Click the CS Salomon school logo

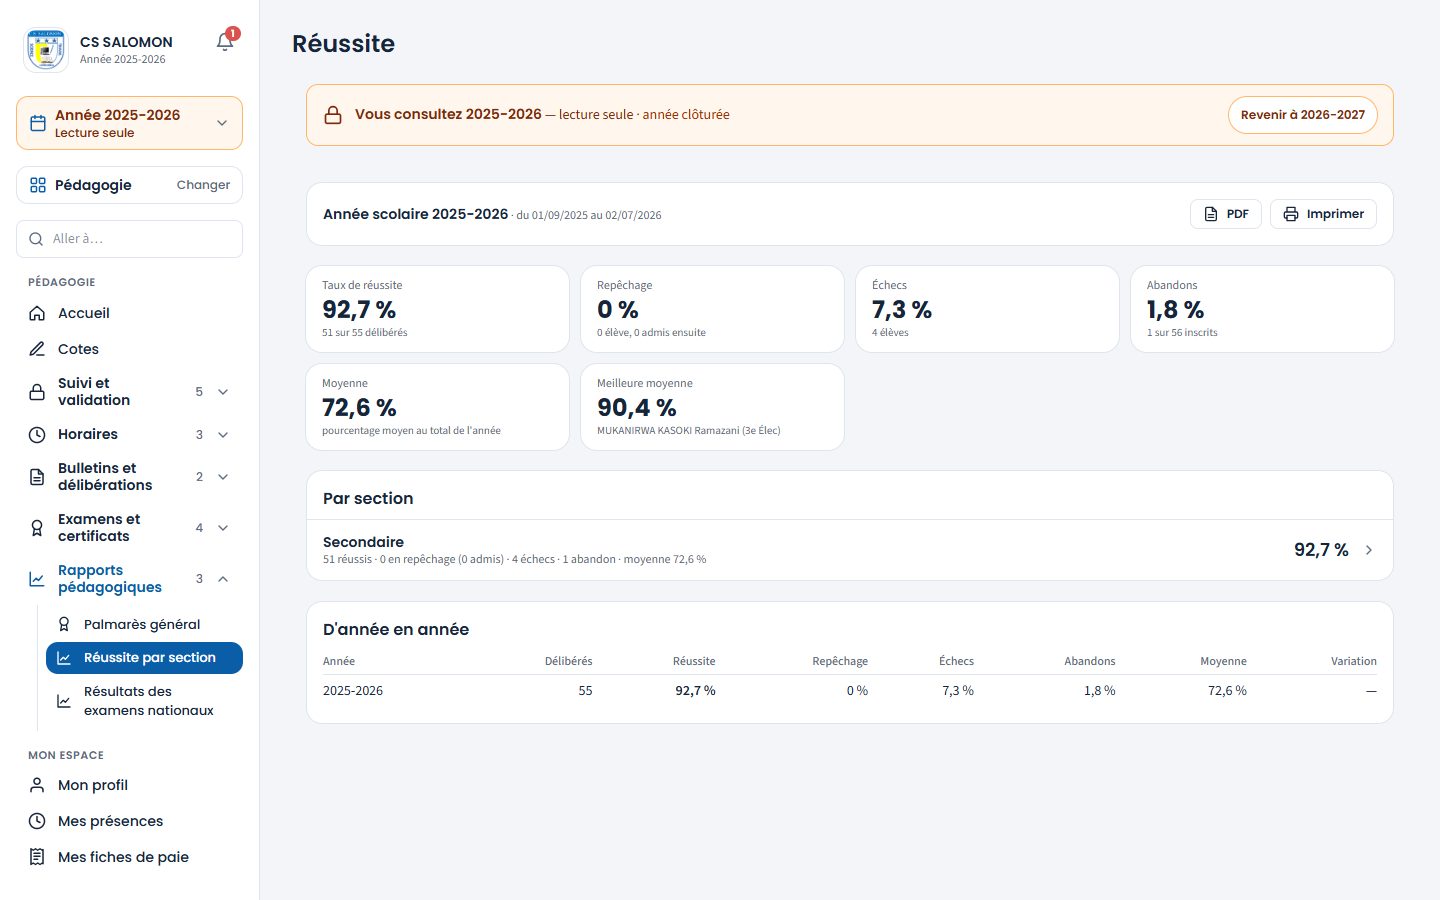coord(45,49)
